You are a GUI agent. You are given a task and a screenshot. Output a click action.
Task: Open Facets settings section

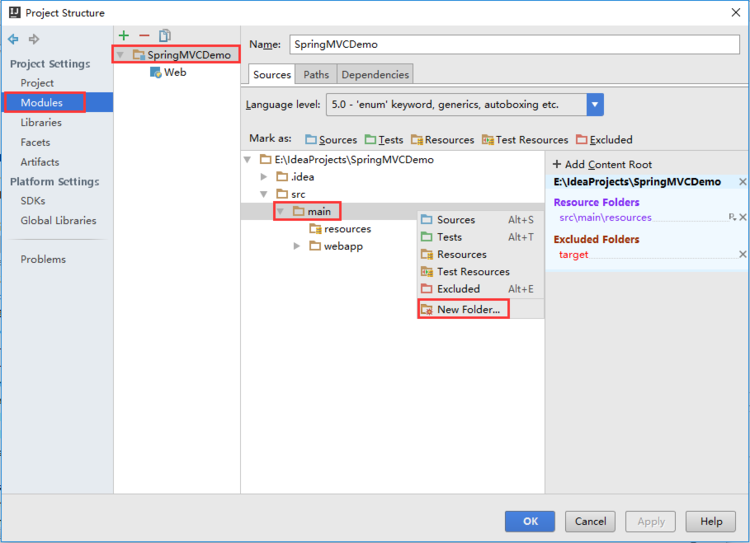click(35, 142)
